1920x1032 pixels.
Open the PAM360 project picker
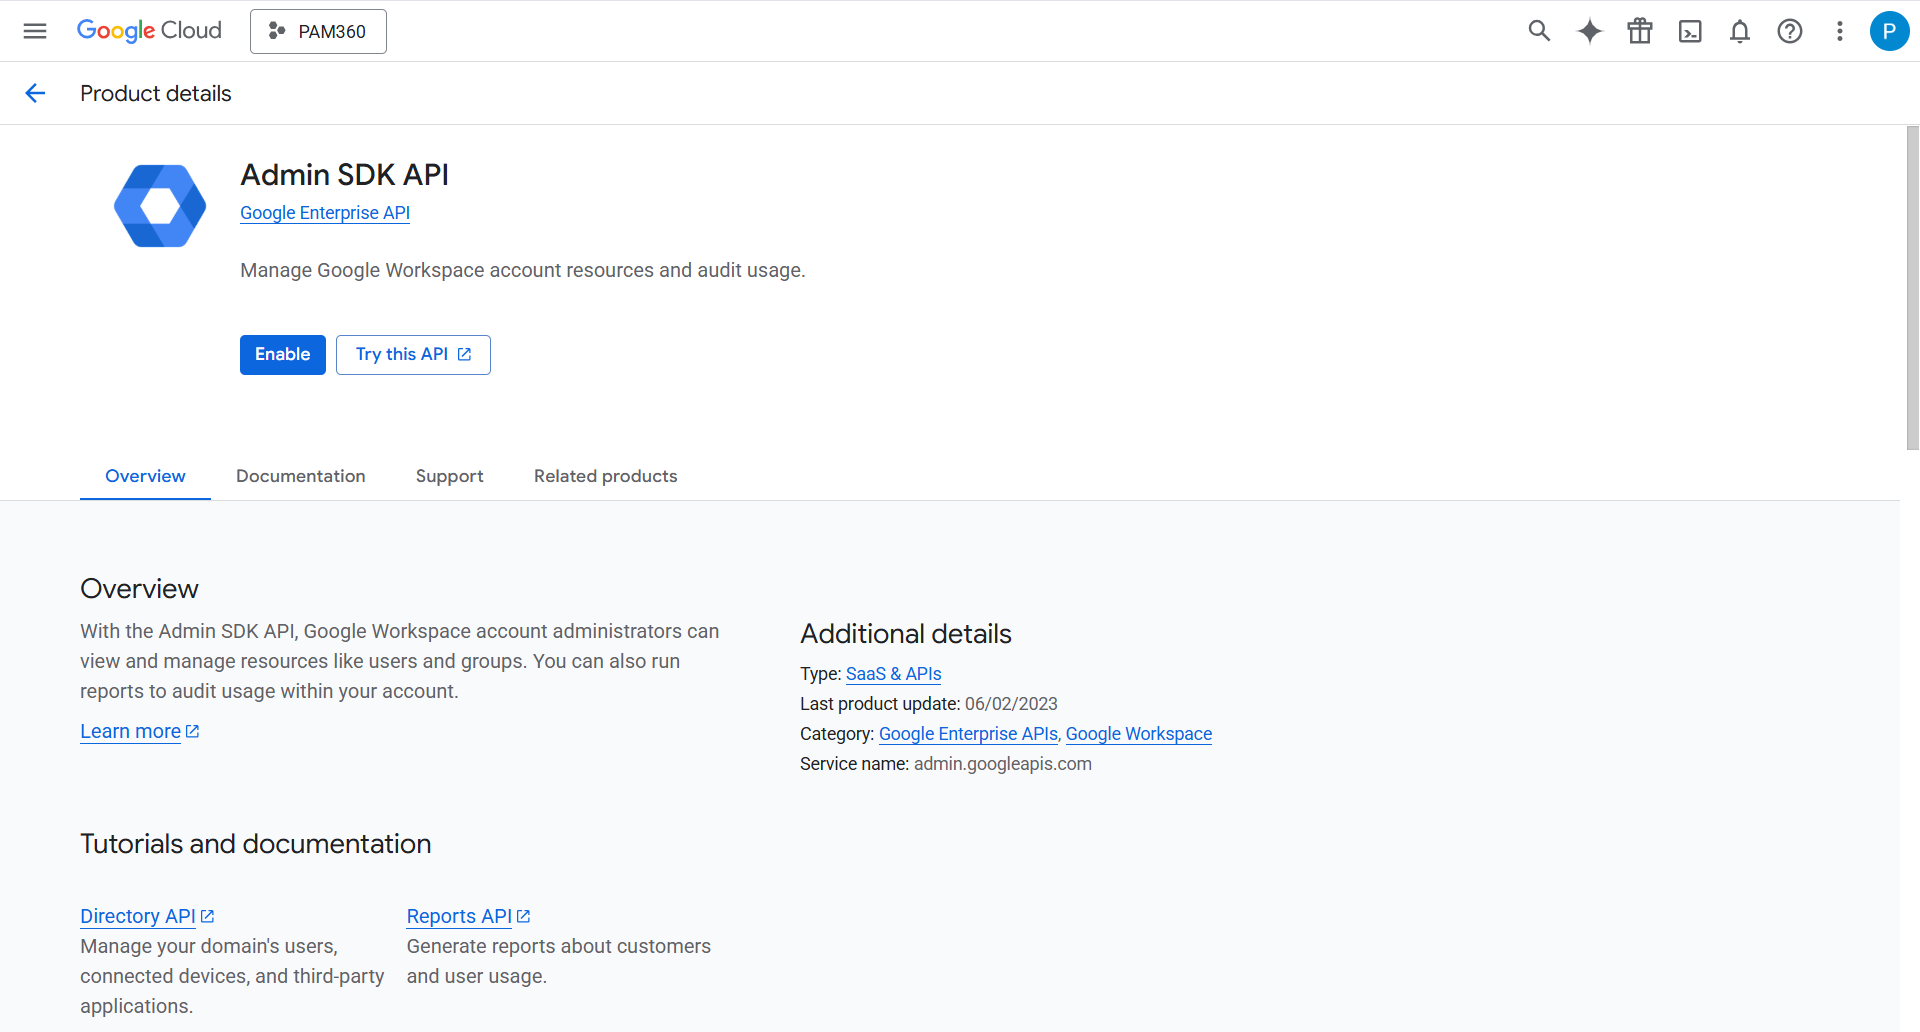(x=318, y=31)
